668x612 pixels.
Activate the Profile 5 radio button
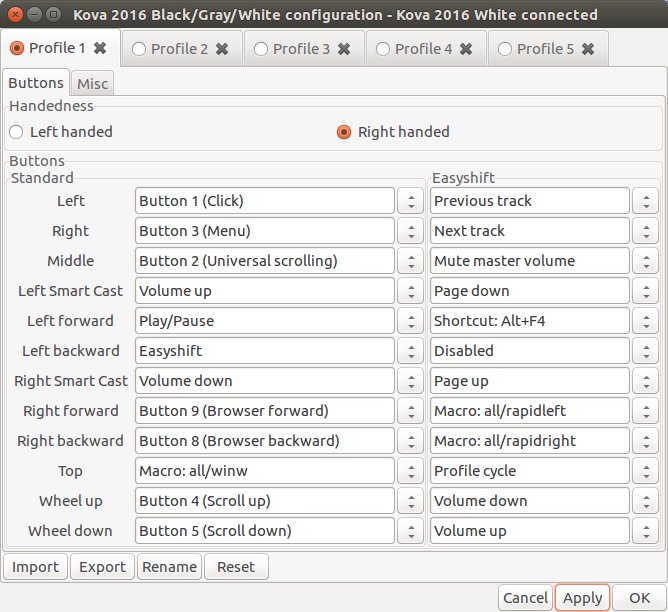click(504, 49)
